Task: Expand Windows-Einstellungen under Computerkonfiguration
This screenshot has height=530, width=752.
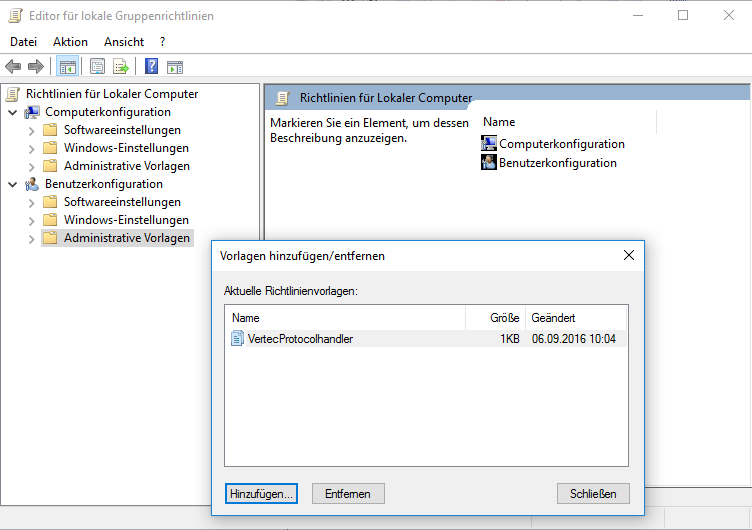Action: (x=31, y=148)
